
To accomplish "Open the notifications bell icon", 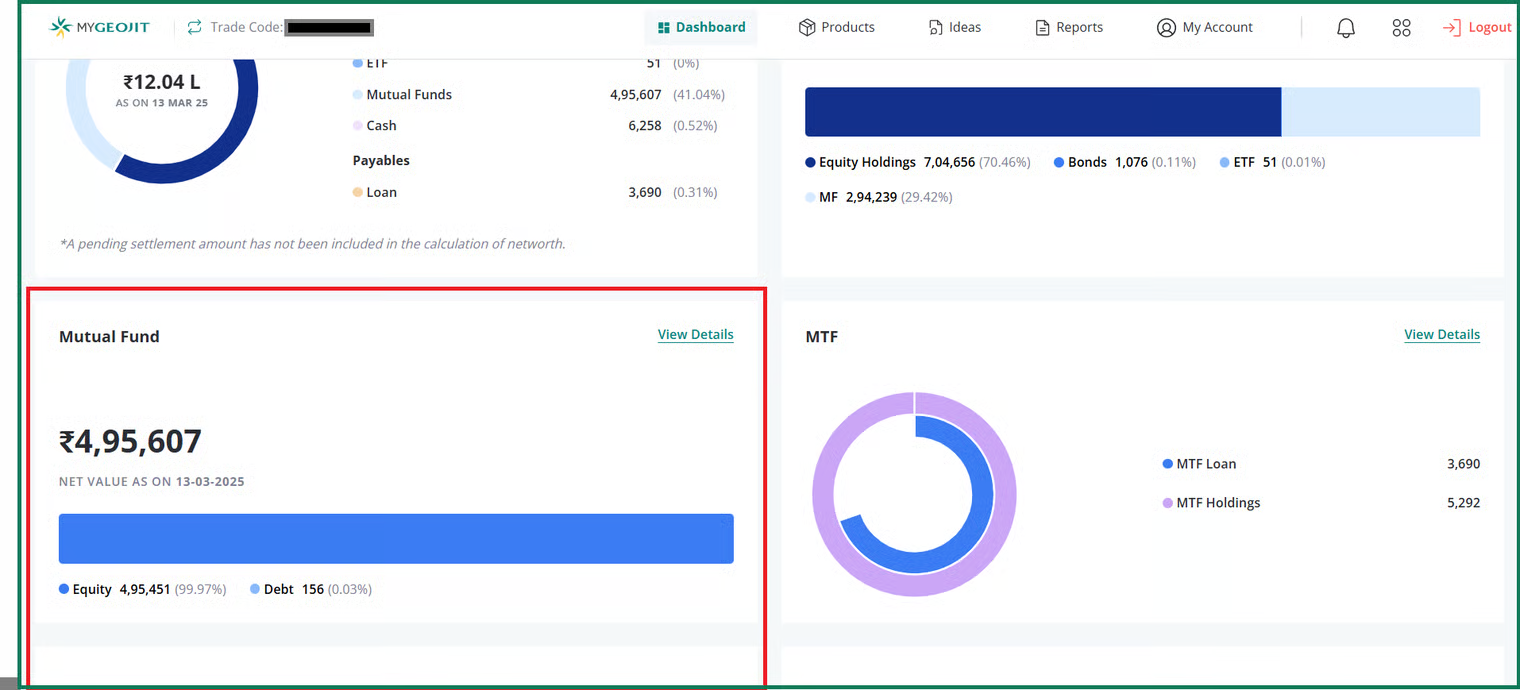I will [1345, 28].
